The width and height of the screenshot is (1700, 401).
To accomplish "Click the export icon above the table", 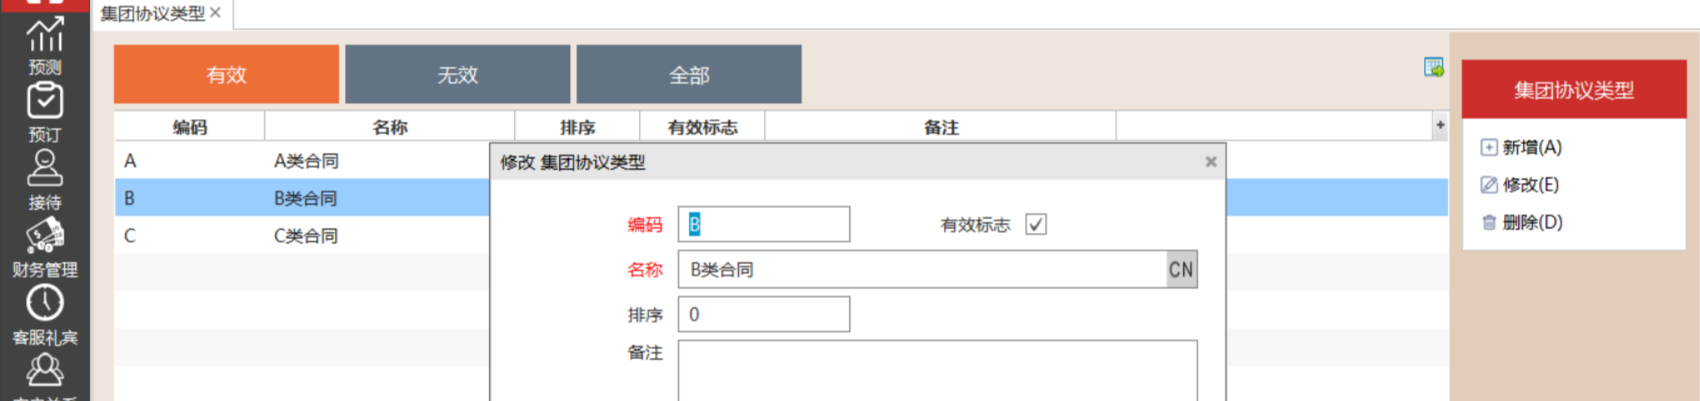I will point(1433,68).
